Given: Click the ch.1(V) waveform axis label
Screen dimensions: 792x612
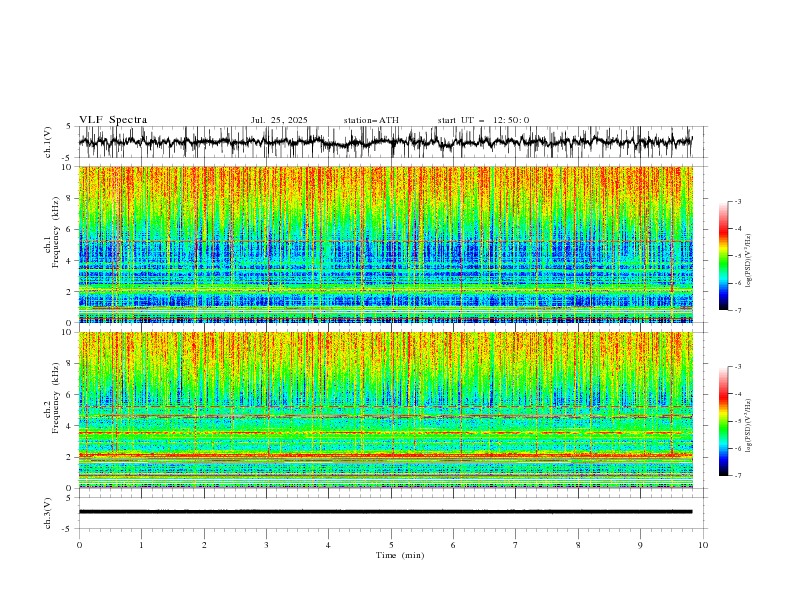Looking at the screenshot, I should coord(48,142).
